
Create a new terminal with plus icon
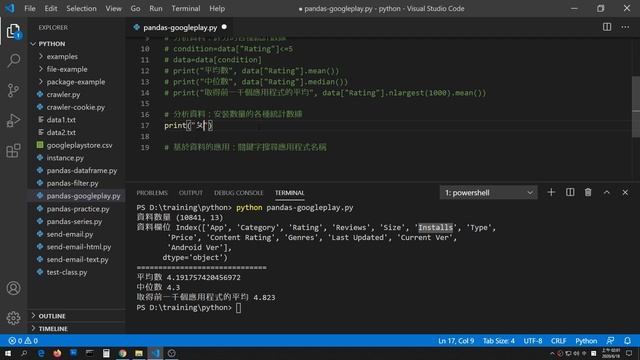click(551, 192)
